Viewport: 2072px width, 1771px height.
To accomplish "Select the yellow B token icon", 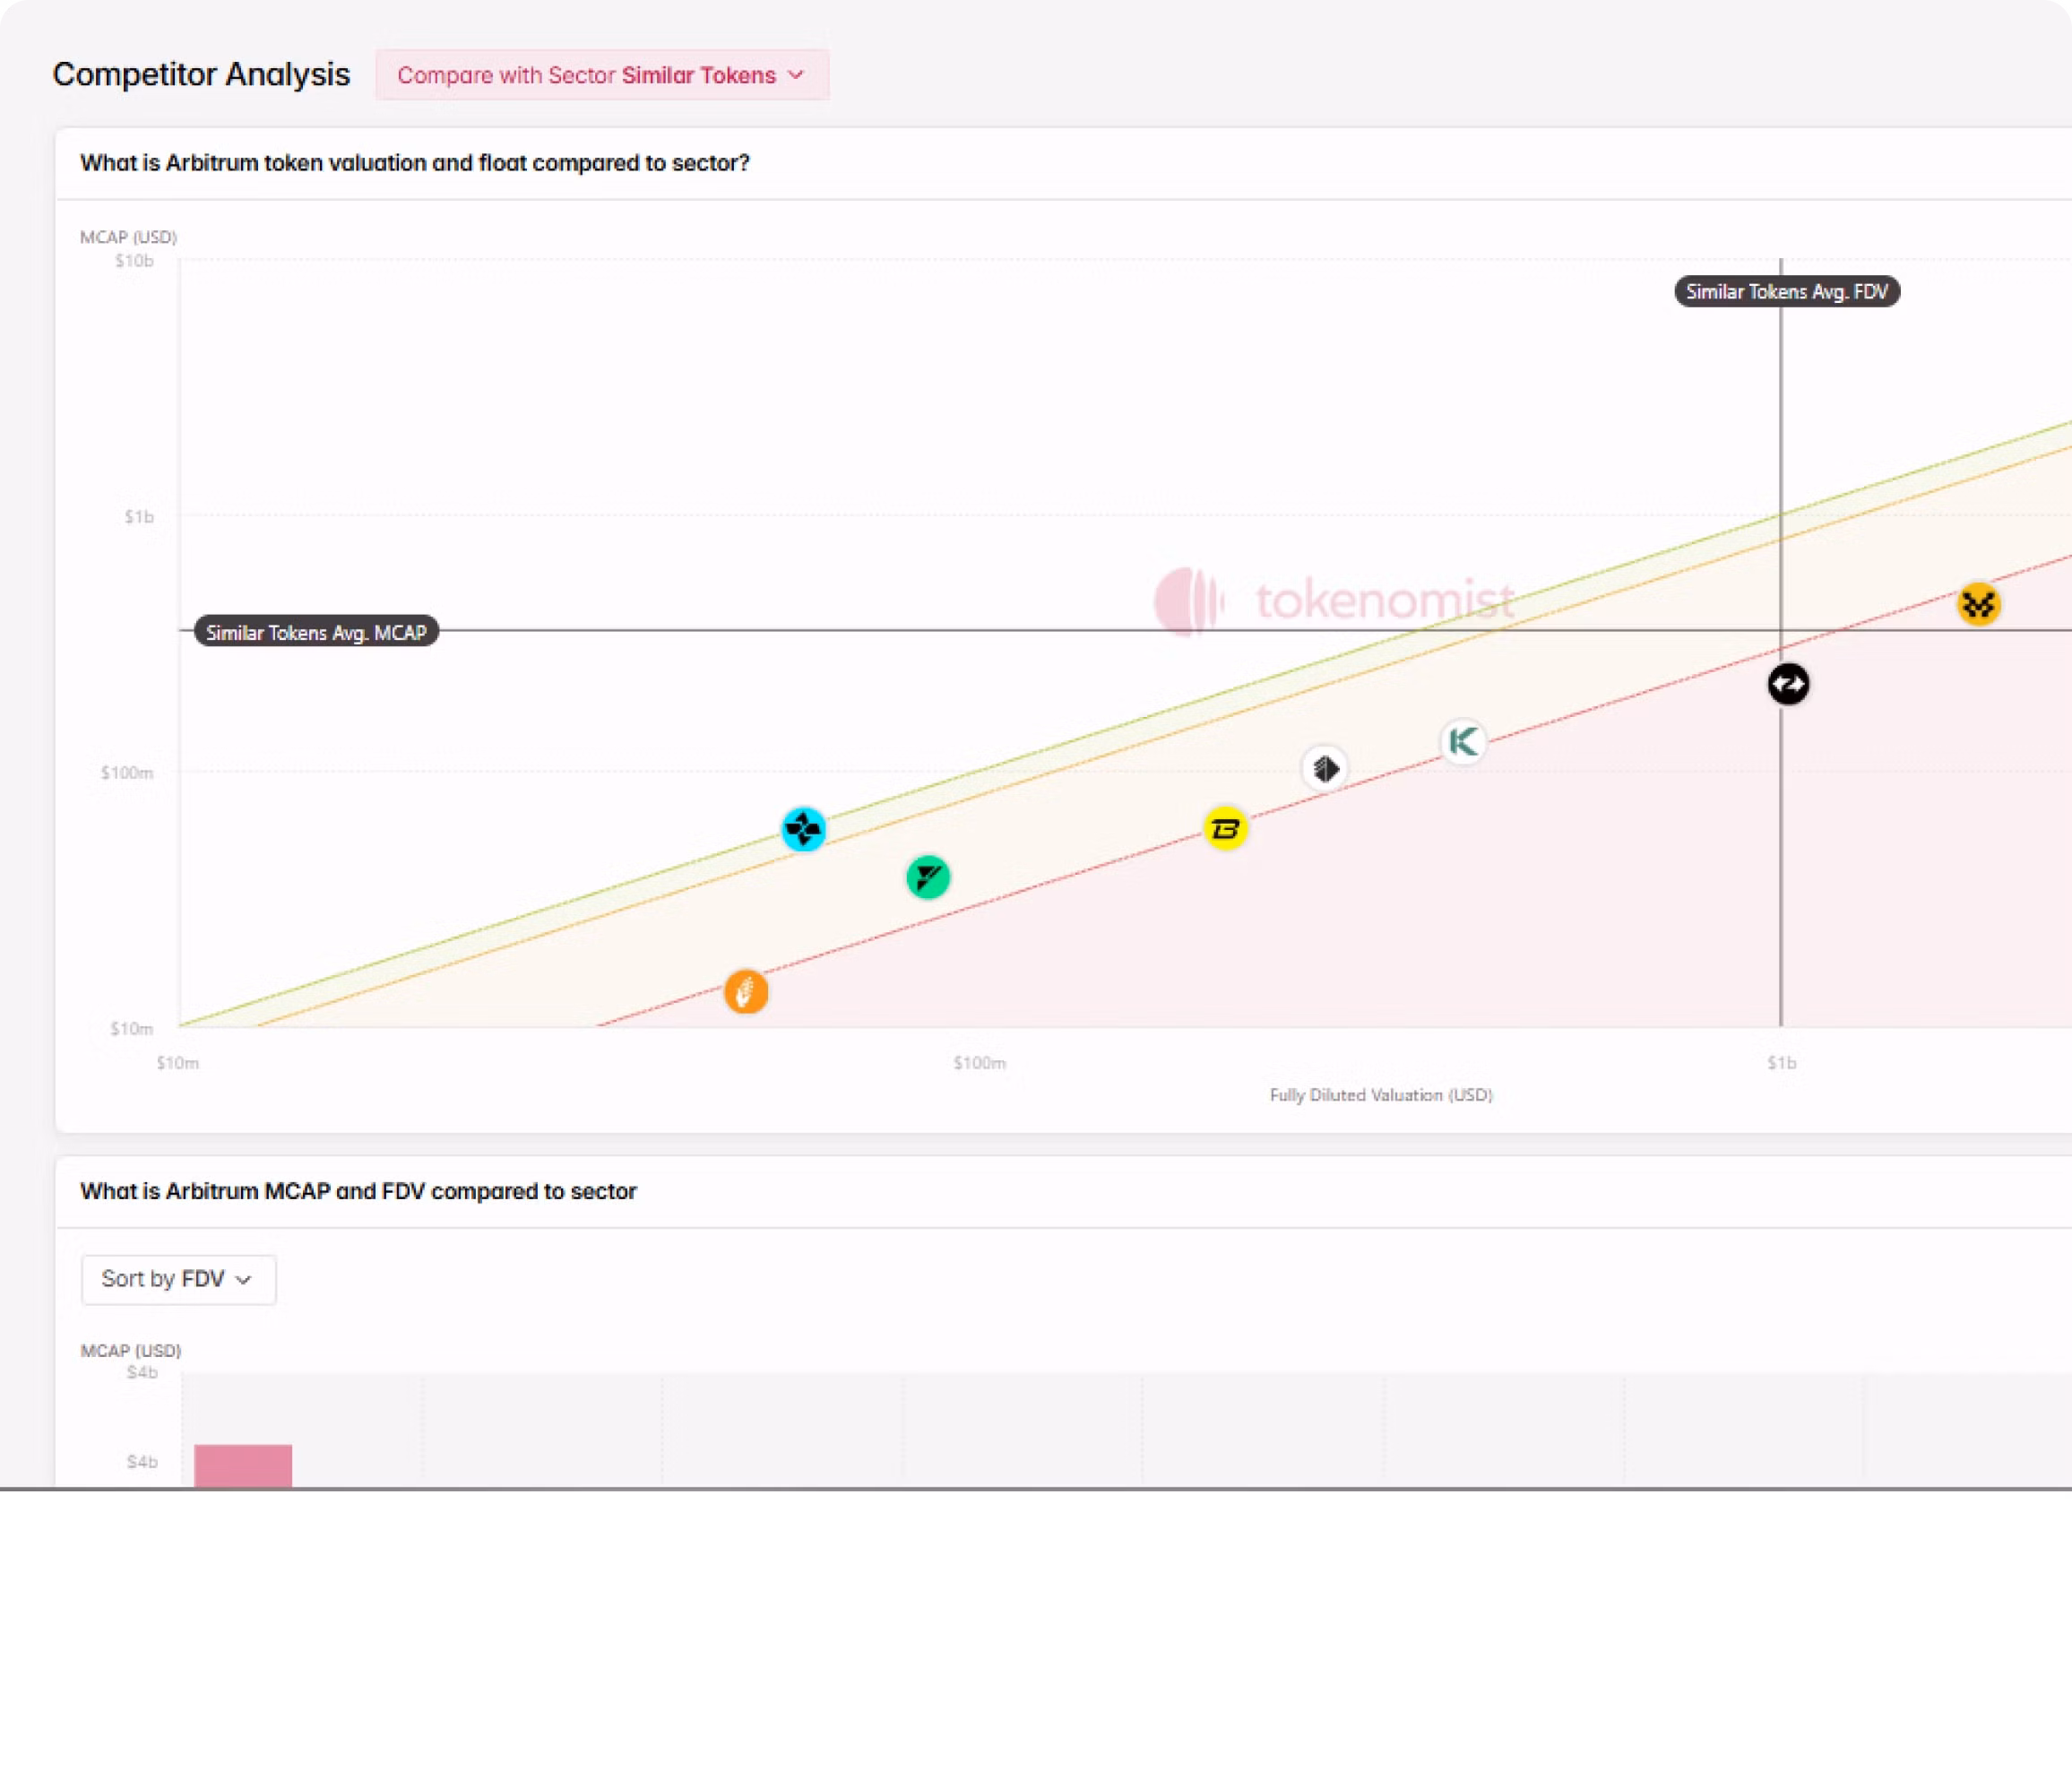I will pos(1225,829).
